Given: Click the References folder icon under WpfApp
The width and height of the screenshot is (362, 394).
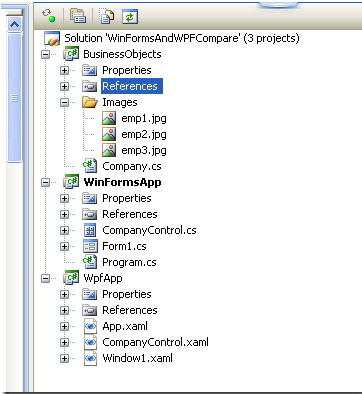Looking at the screenshot, I should (x=90, y=310).
